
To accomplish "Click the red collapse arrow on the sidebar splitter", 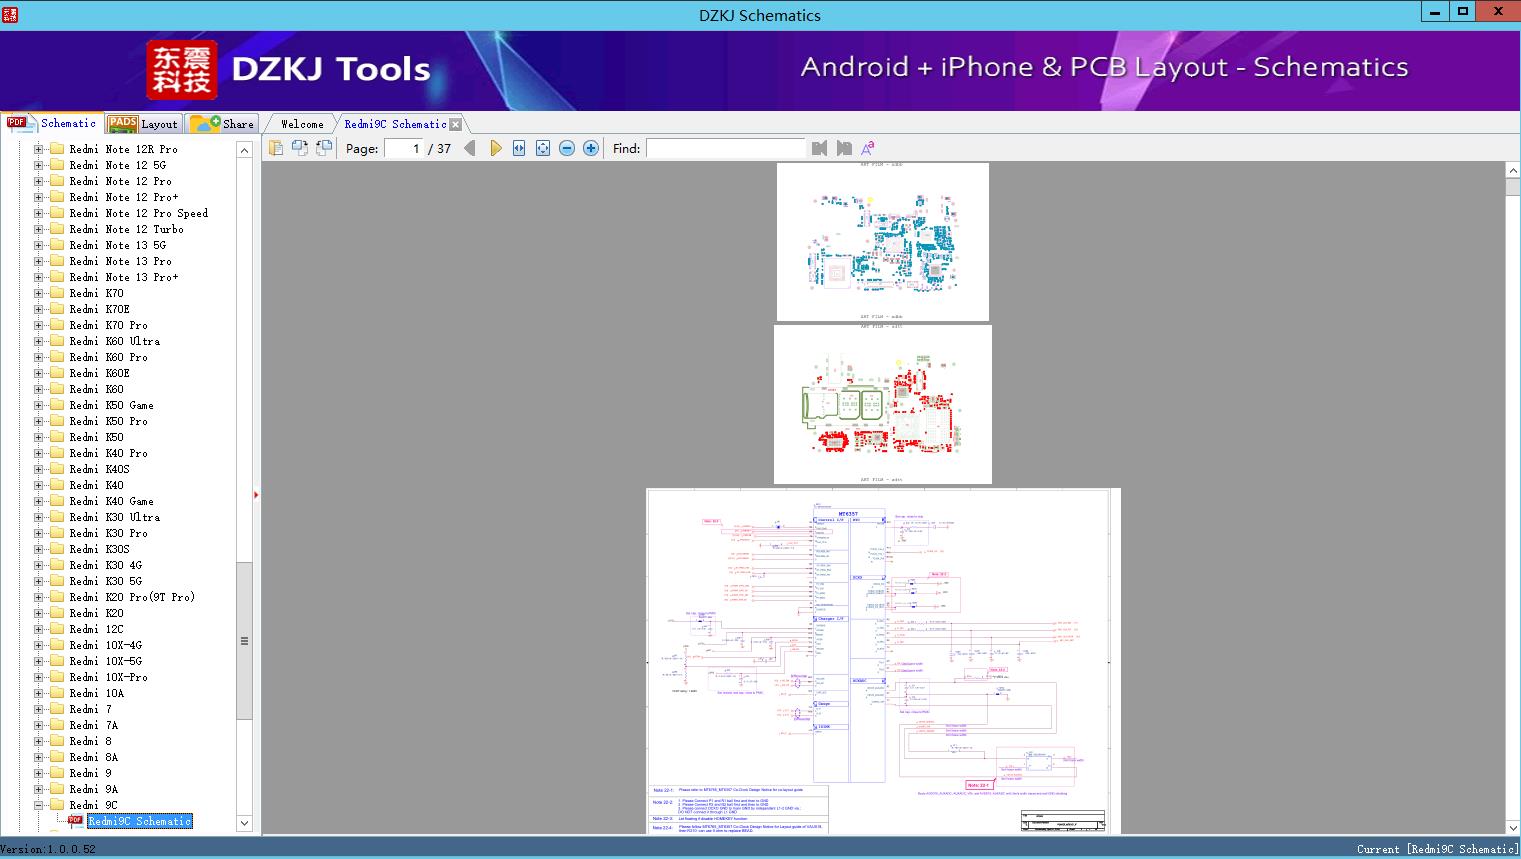I will 256,495.
